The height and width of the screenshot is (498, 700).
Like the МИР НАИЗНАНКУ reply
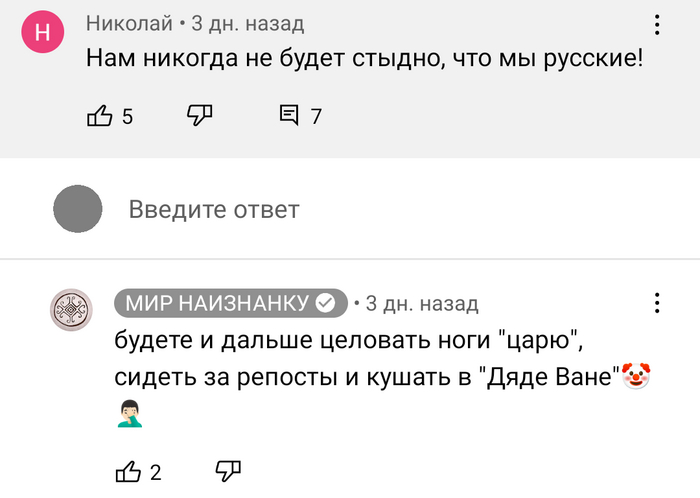129,472
